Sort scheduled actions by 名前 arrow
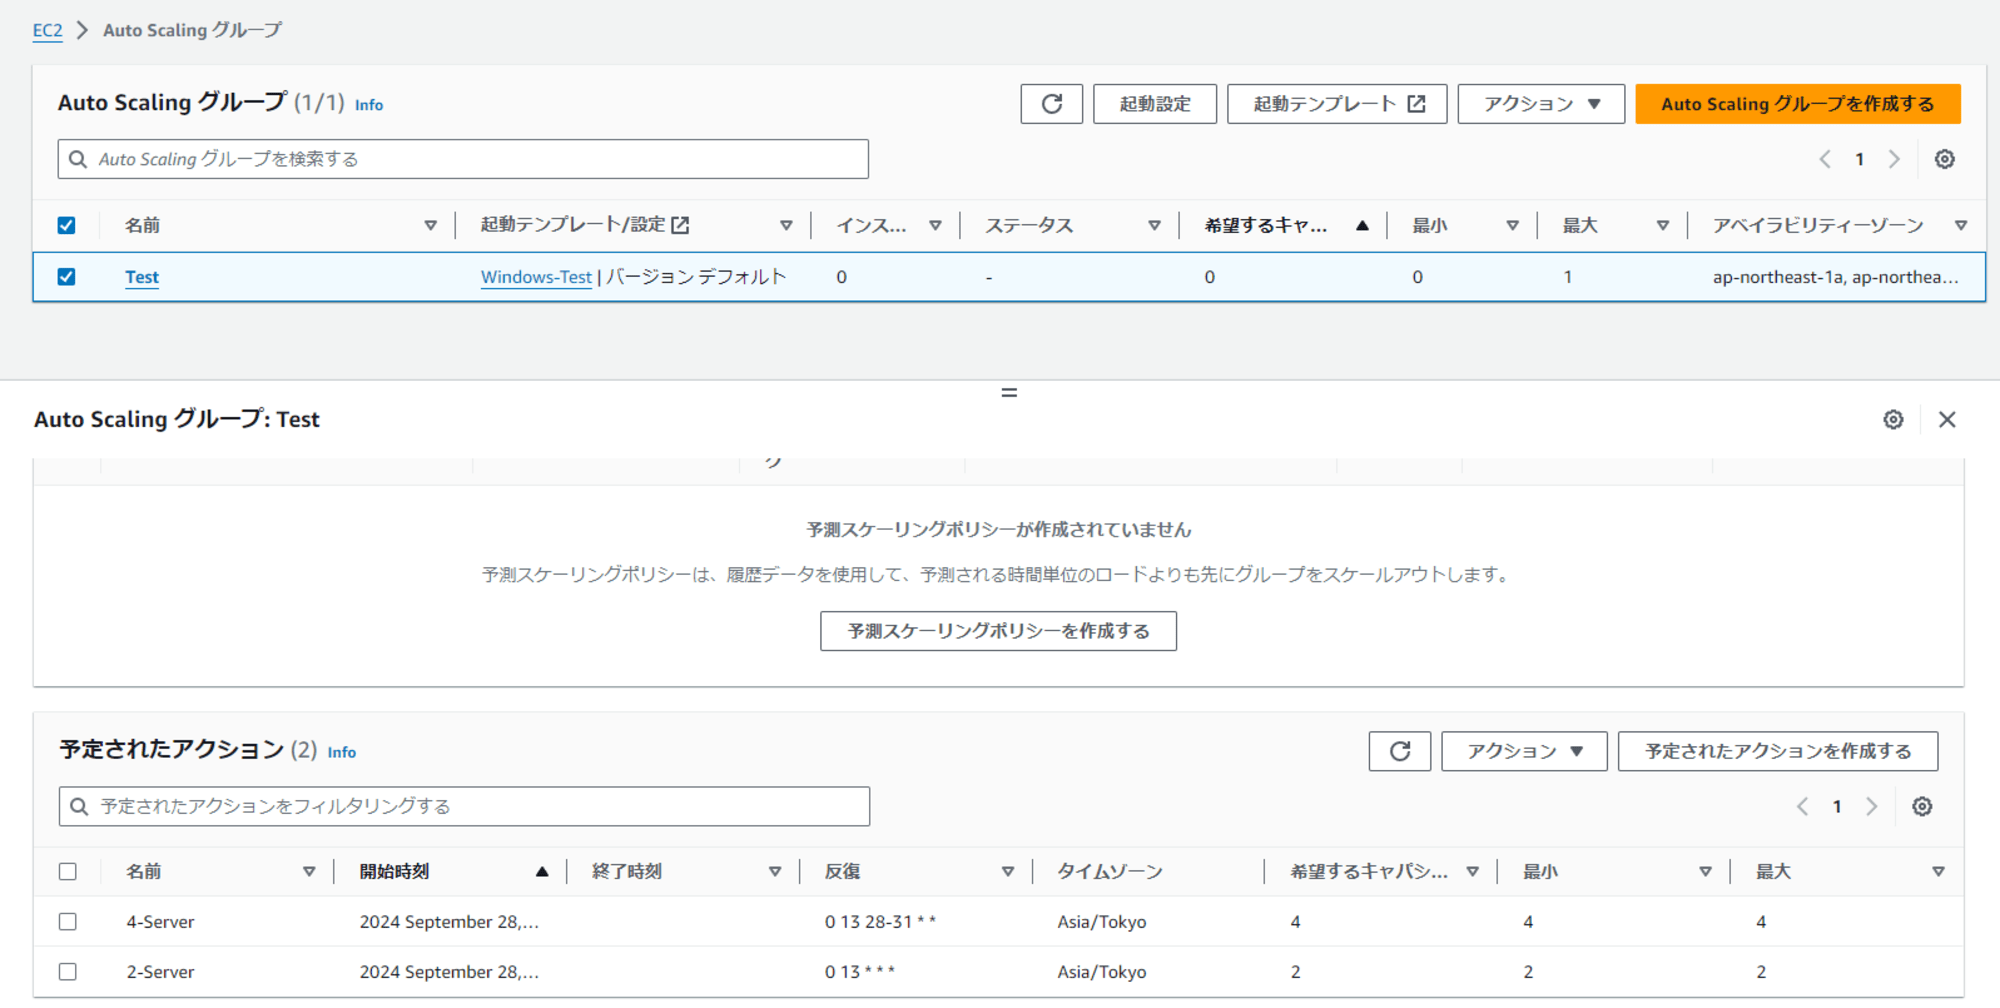This screenshot has height=1008, width=2000. [309, 871]
